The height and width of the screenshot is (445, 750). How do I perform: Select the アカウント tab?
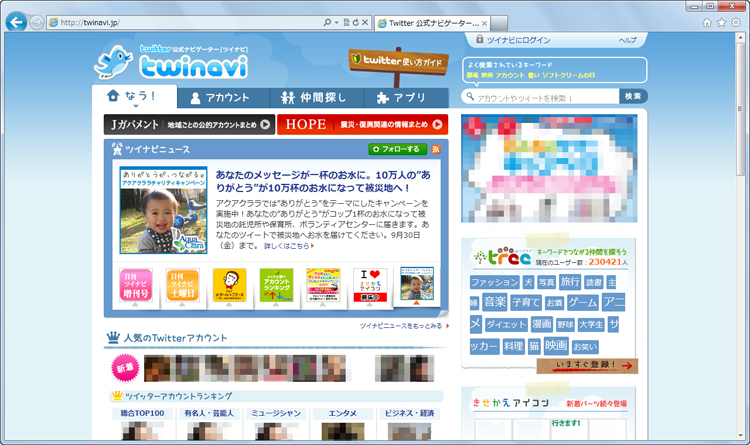tap(223, 98)
